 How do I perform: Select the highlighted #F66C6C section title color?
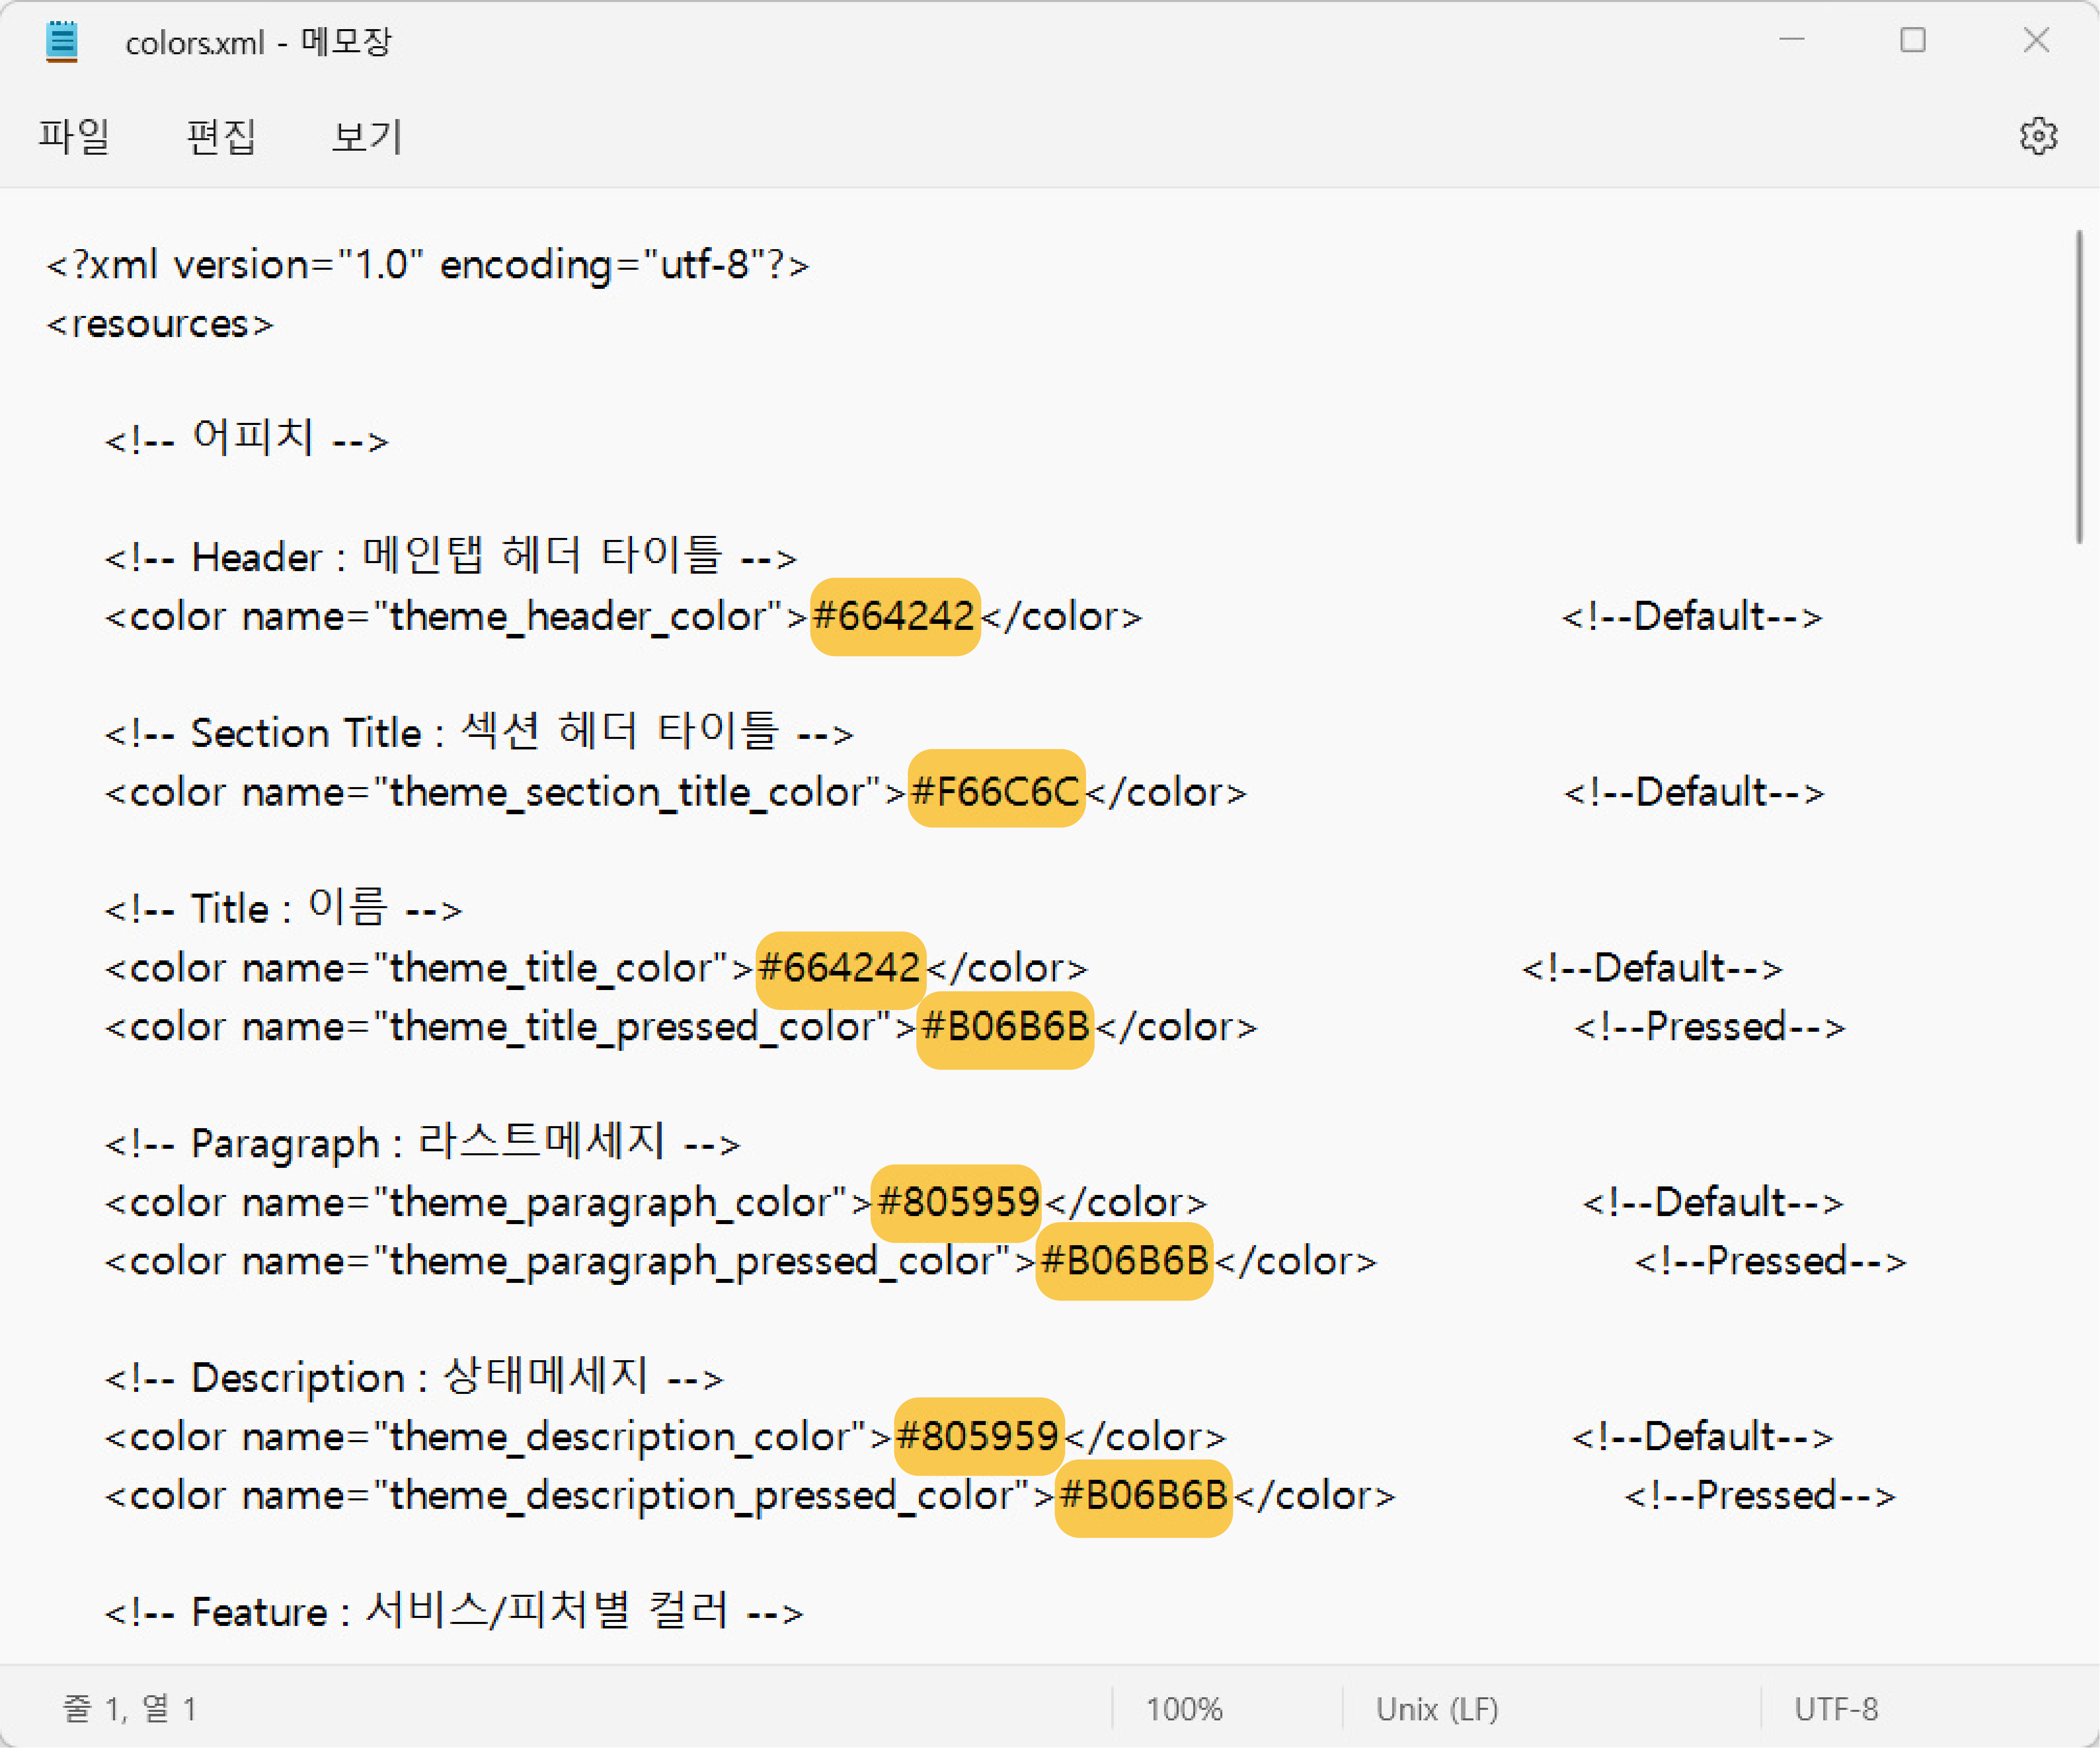tap(995, 791)
